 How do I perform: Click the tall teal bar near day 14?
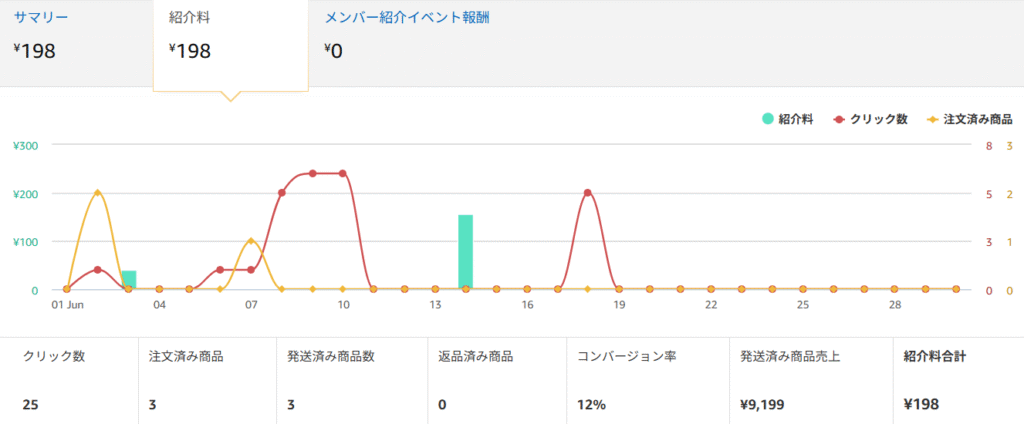tap(465, 252)
